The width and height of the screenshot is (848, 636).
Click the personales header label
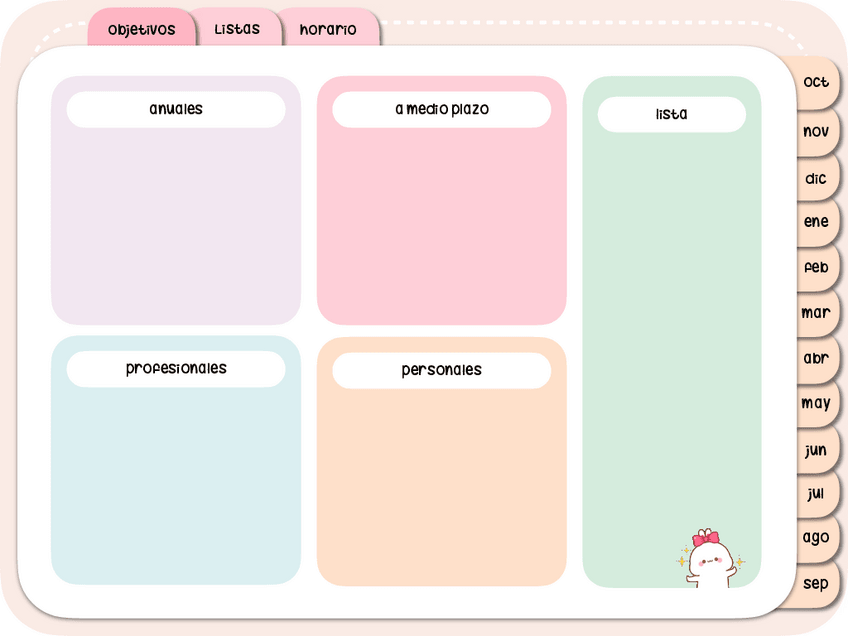point(442,370)
